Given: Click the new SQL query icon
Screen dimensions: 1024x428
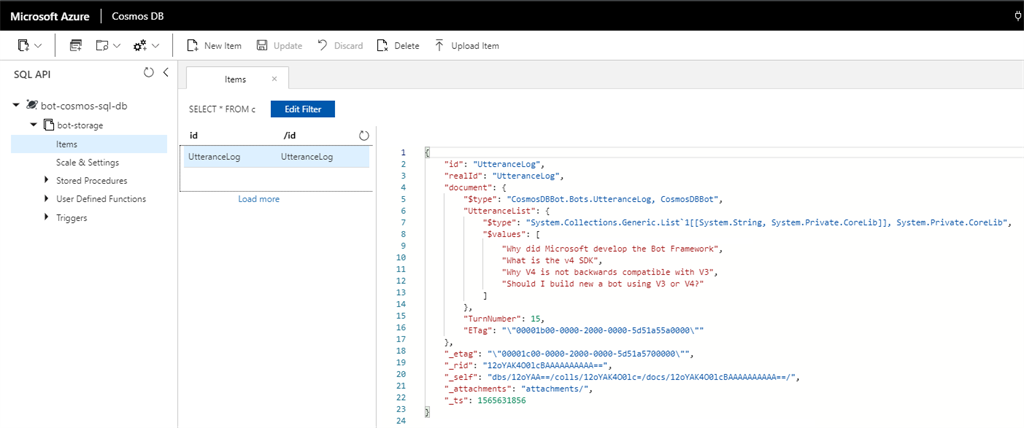Looking at the screenshot, I should (x=76, y=45).
